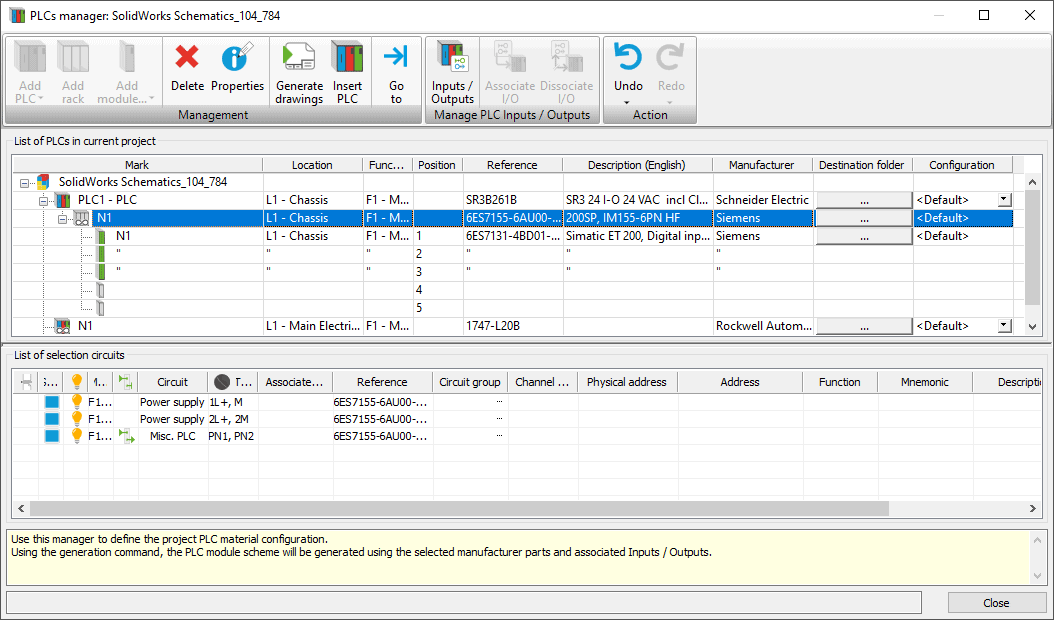Click the Go to arrow icon
The image size is (1054, 620).
tap(396, 57)
